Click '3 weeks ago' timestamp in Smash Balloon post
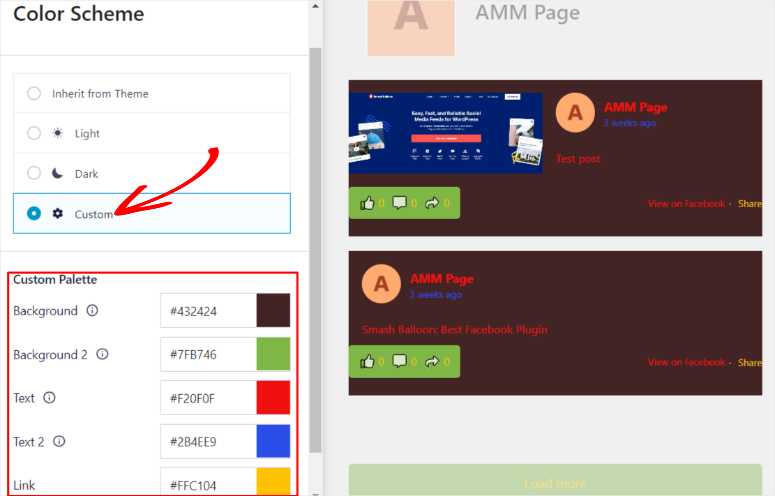The height and width of the screenshot is (496, 775). point(435,294)
